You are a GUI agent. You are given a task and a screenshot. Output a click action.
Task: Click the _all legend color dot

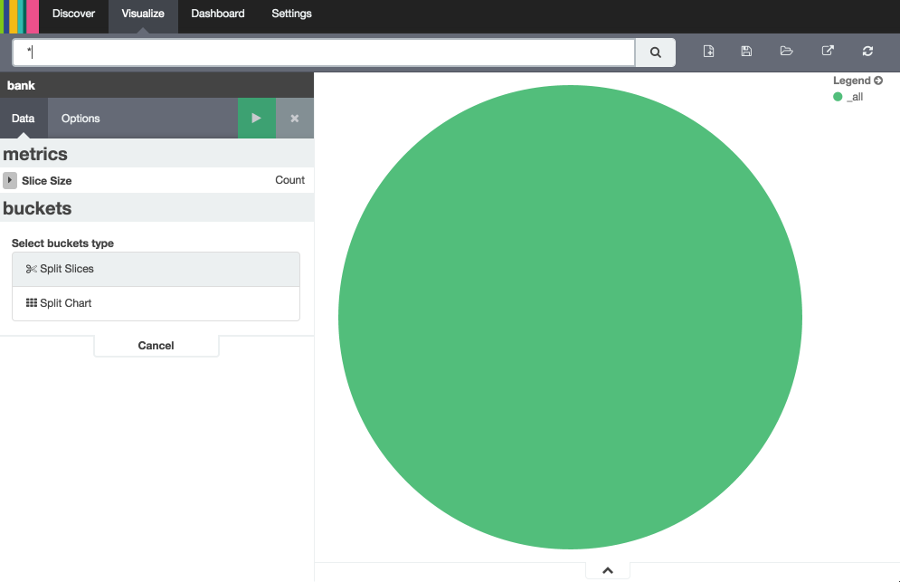click(837, 97)
